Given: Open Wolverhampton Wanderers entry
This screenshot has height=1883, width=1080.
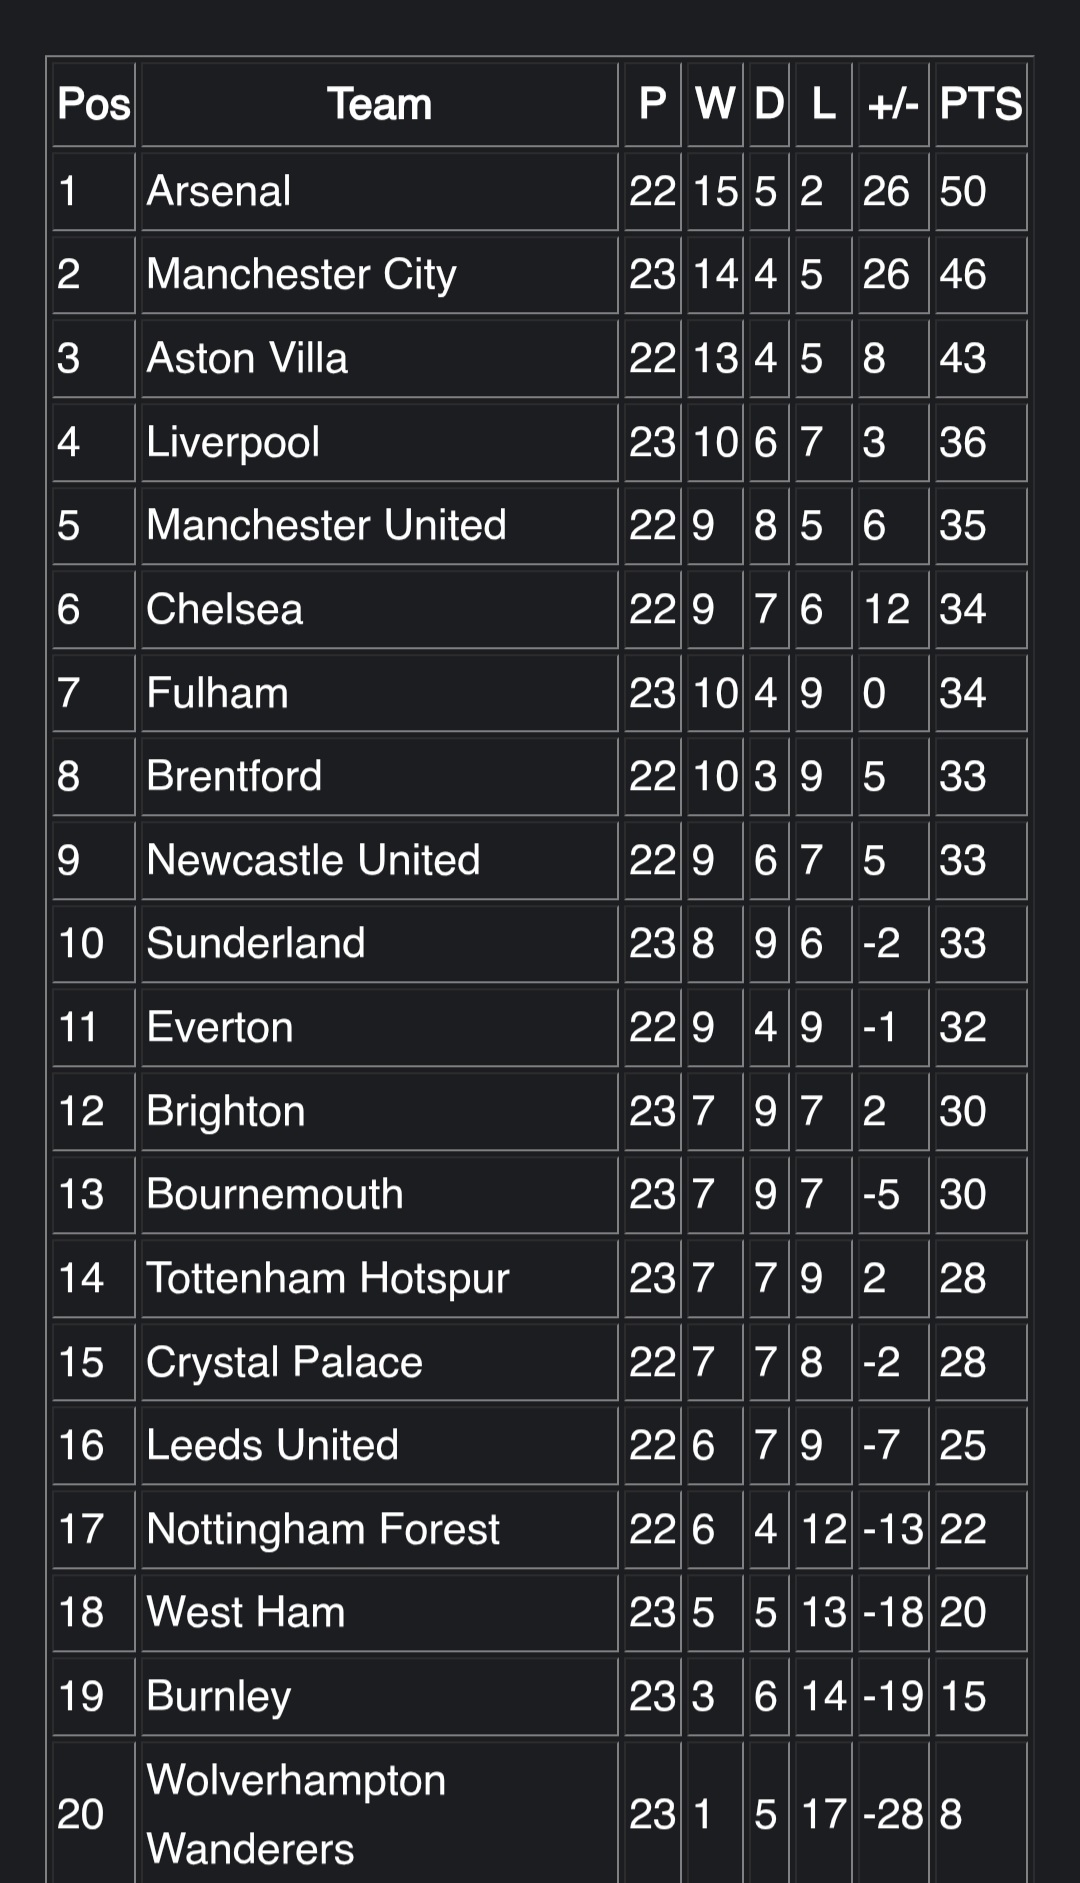Looking at the screenshot, I should pyautogui.click(x=296, y=1814).
